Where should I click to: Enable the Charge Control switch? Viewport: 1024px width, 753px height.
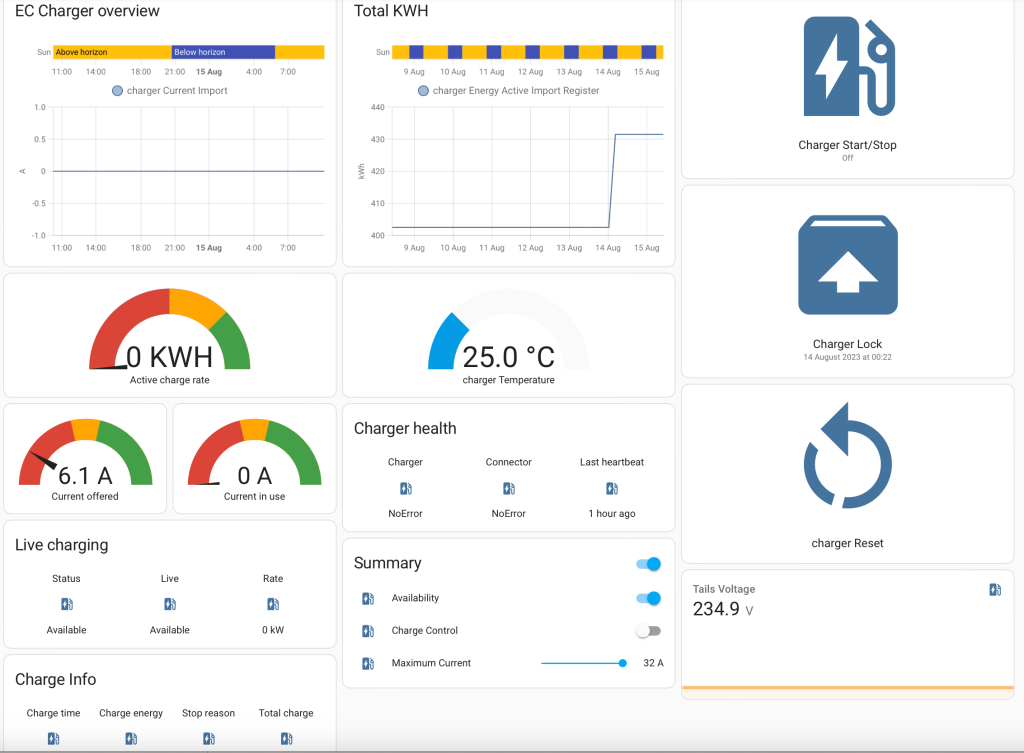(x=649, y=631)
